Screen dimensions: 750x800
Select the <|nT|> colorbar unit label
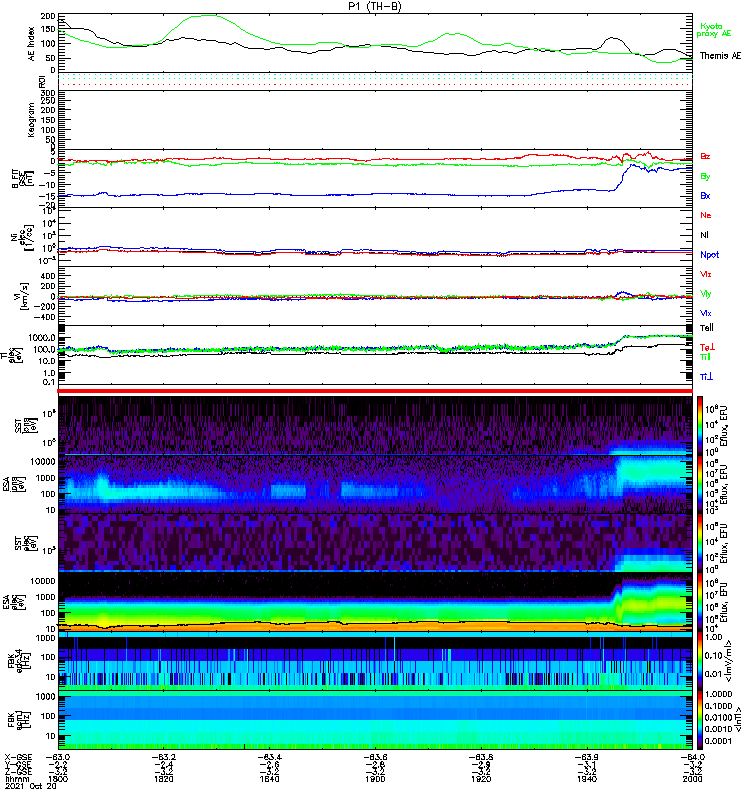pos(738,720)
